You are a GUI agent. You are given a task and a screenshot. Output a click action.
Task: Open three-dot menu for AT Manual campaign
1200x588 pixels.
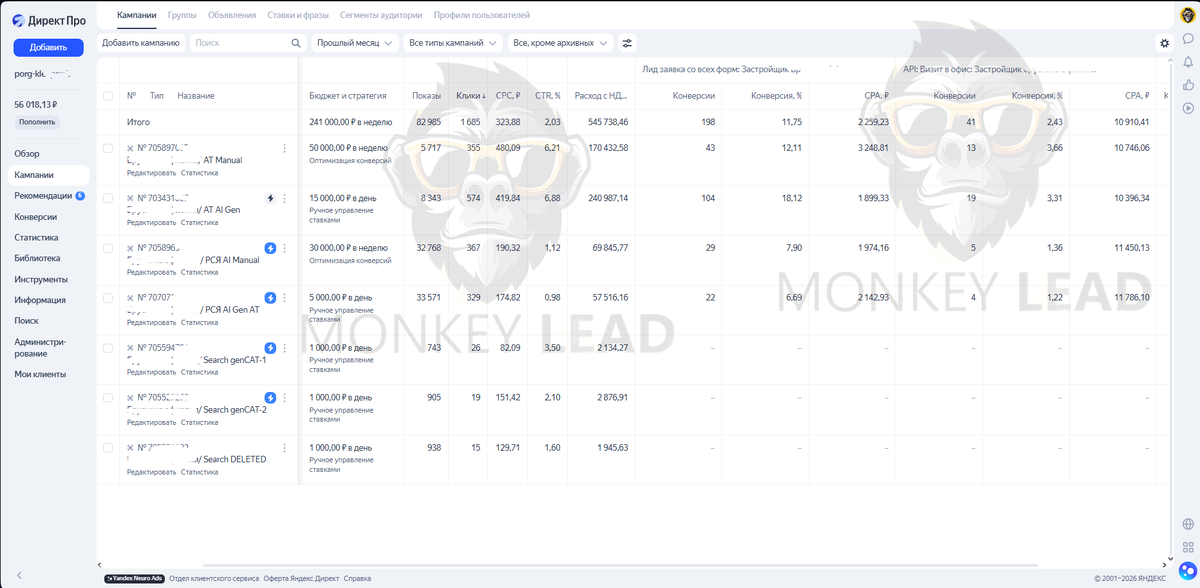click(285, 148)
